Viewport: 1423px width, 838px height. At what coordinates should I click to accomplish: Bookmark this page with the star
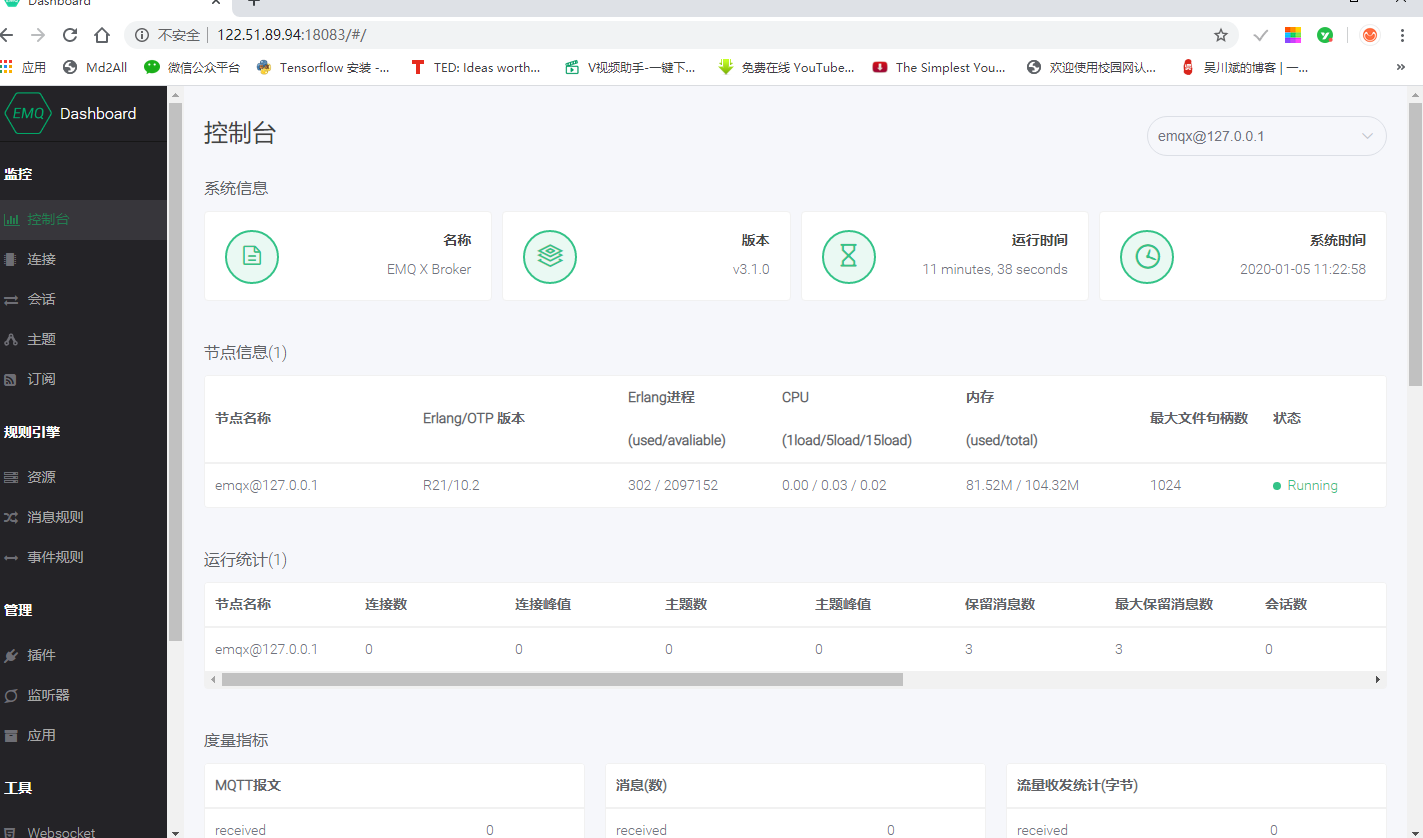coord(1221,35)
